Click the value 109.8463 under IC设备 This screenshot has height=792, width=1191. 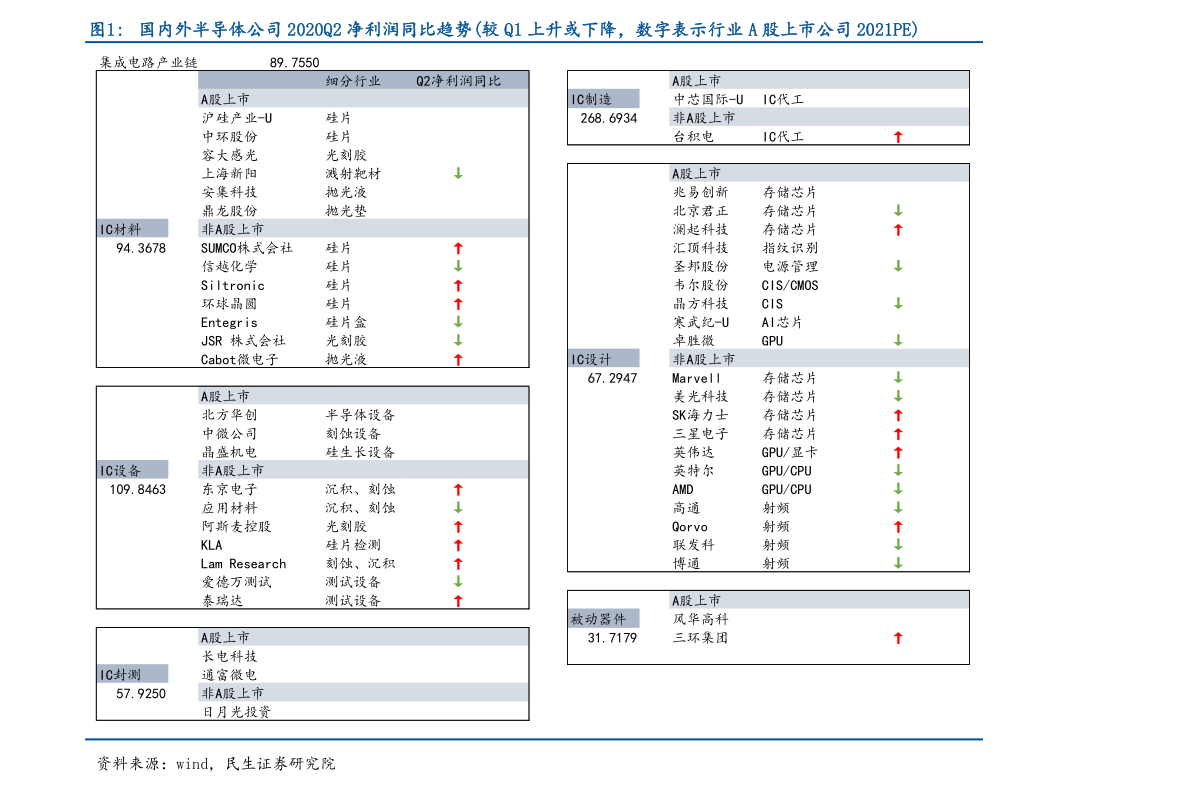click(137, 490)
